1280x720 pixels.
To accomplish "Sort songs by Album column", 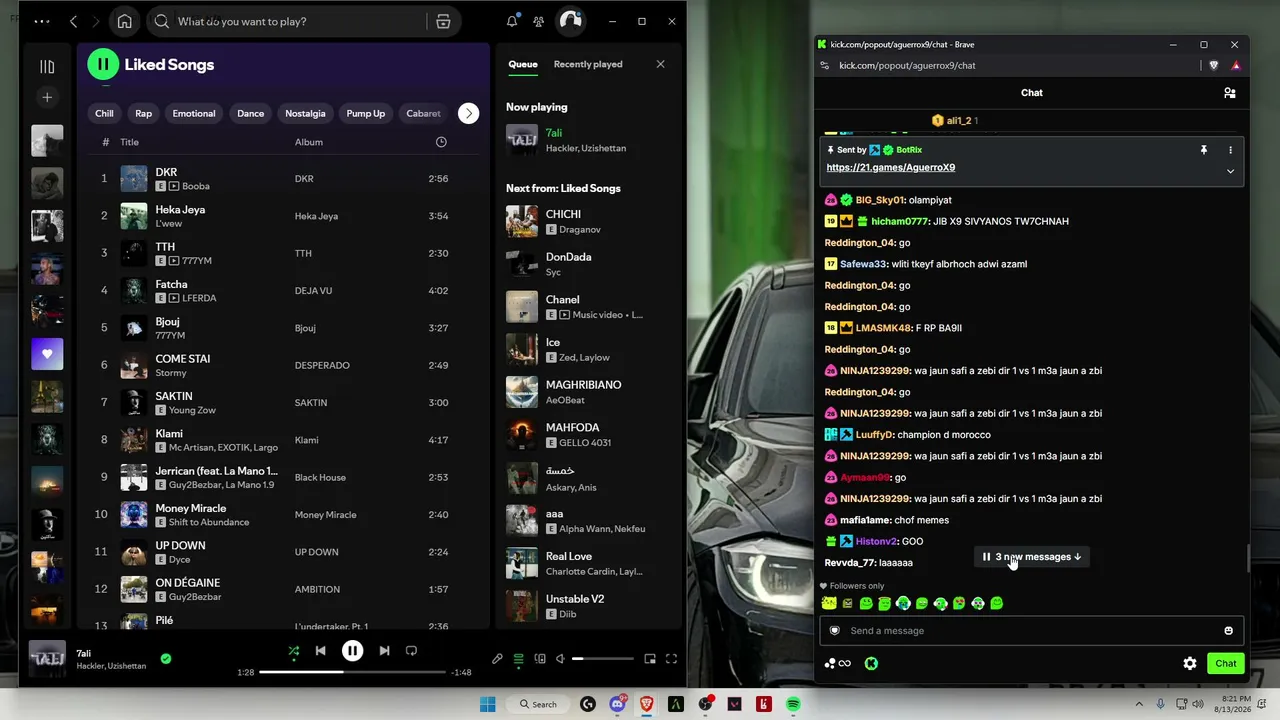I will [x=309, y=142].
